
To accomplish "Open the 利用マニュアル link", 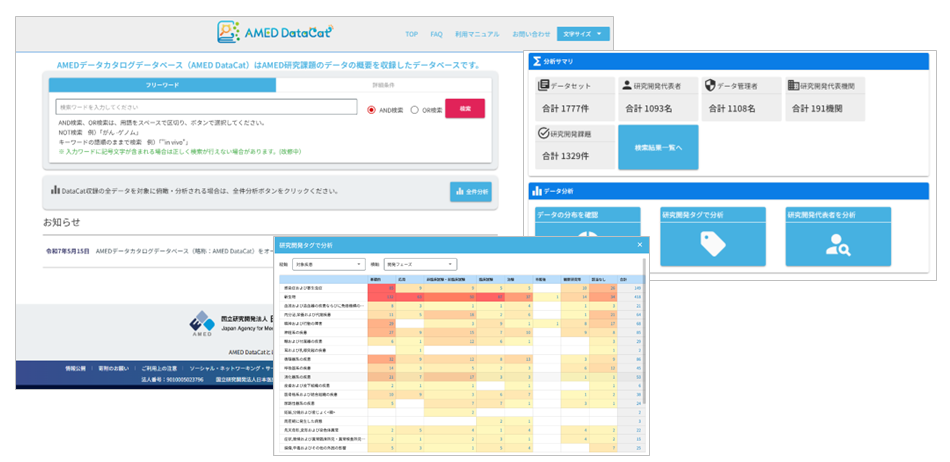I will click(x=477, y=34).
